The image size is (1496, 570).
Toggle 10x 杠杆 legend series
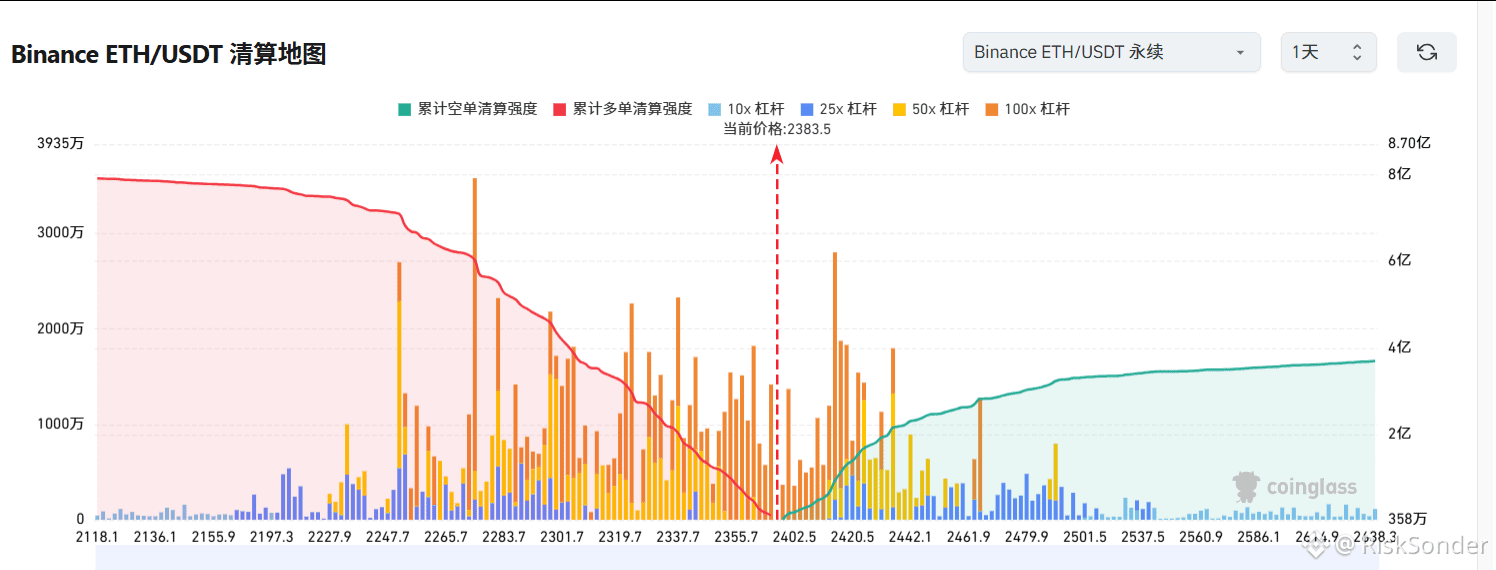(x=746, y=109)
